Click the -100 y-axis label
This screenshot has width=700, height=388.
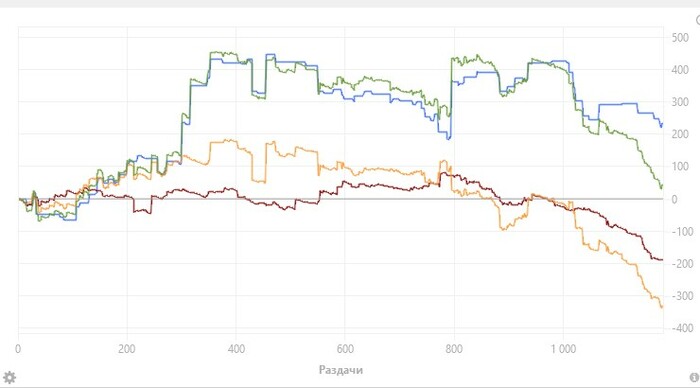tap(682, 231)
